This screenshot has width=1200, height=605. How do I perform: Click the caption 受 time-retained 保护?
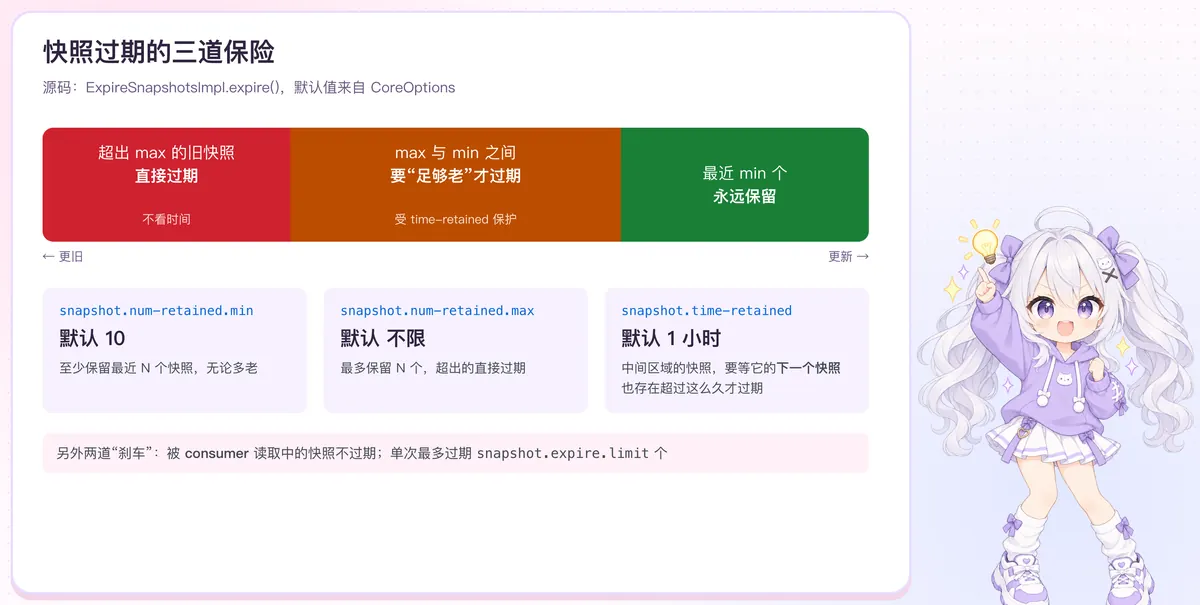point(455,219)
